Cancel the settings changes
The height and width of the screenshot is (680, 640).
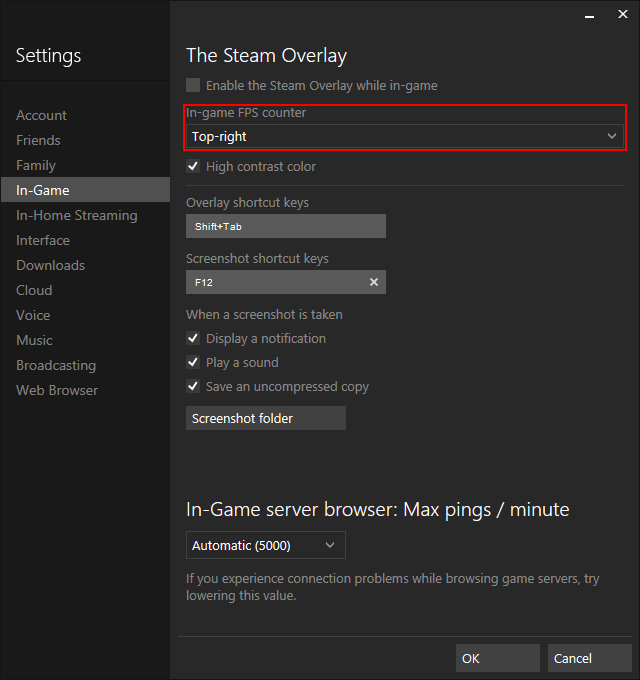click(589, 658)
